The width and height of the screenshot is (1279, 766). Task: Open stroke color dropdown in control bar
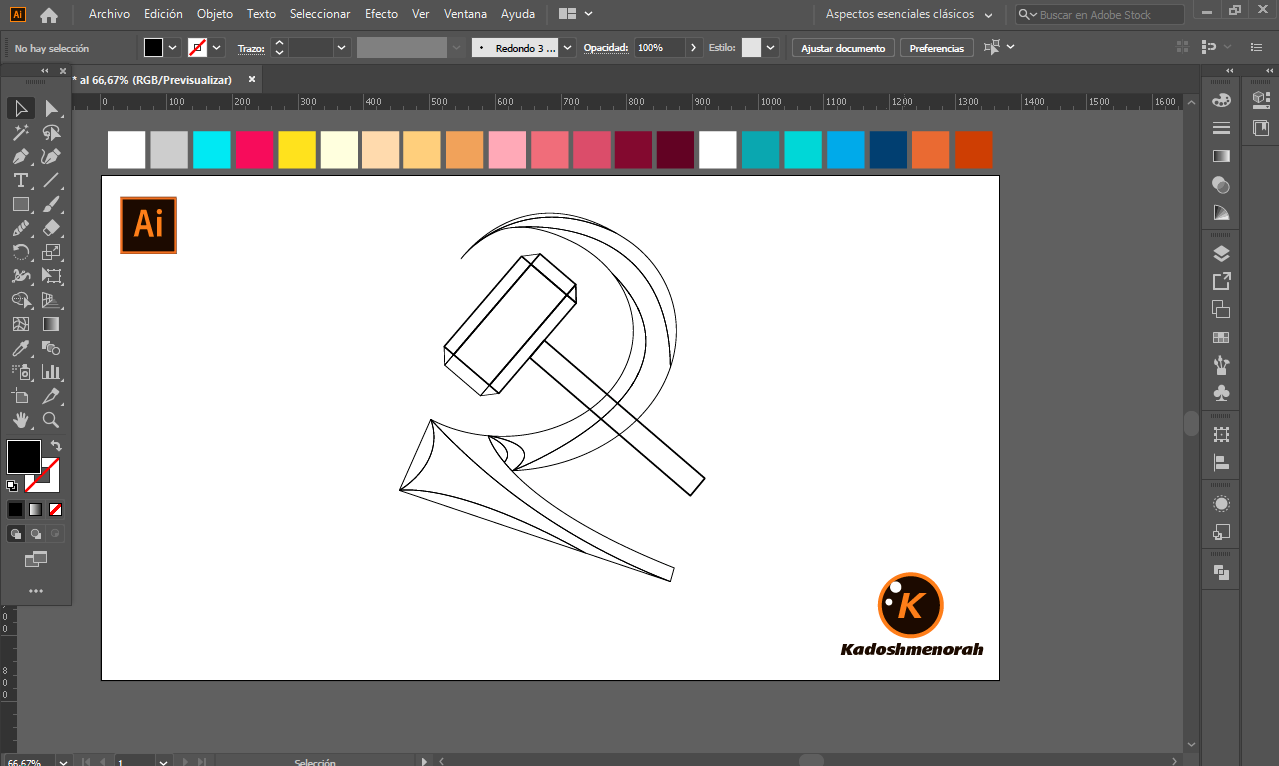tap(217, 48)
